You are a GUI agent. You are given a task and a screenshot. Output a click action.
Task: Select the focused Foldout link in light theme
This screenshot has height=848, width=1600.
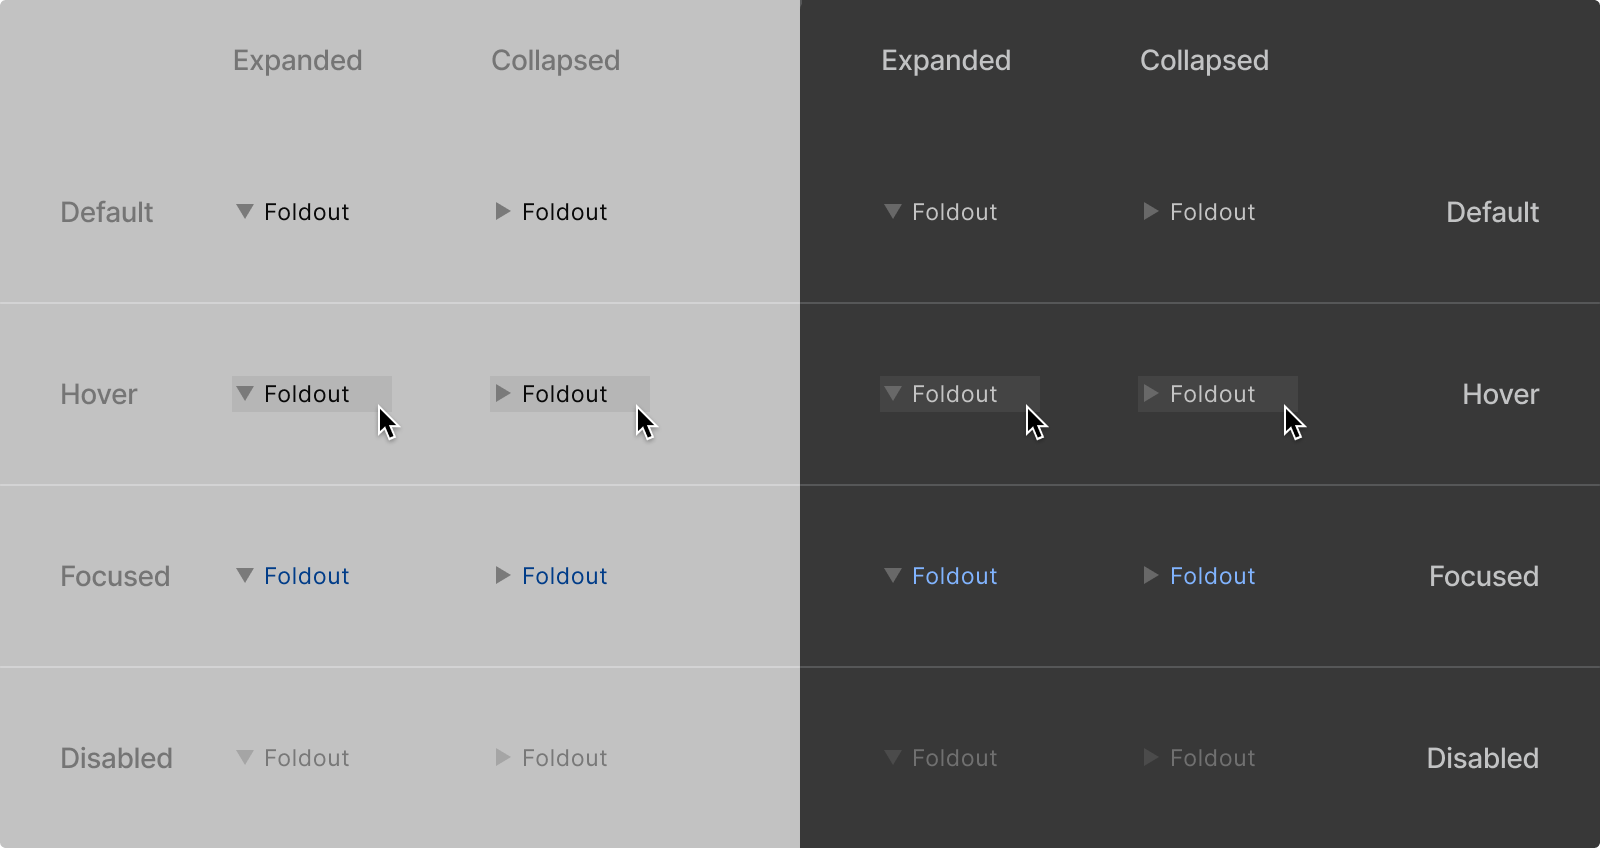[306, 576]
